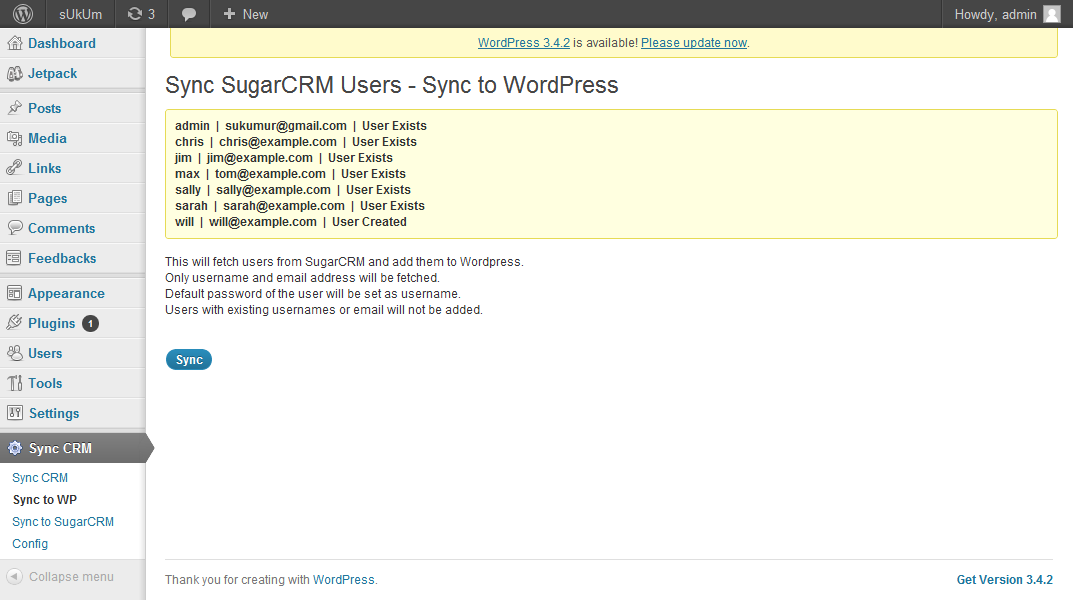Click the Posts pushpin icon
This screenshot has height=601, width=1073.
(14, 108)
